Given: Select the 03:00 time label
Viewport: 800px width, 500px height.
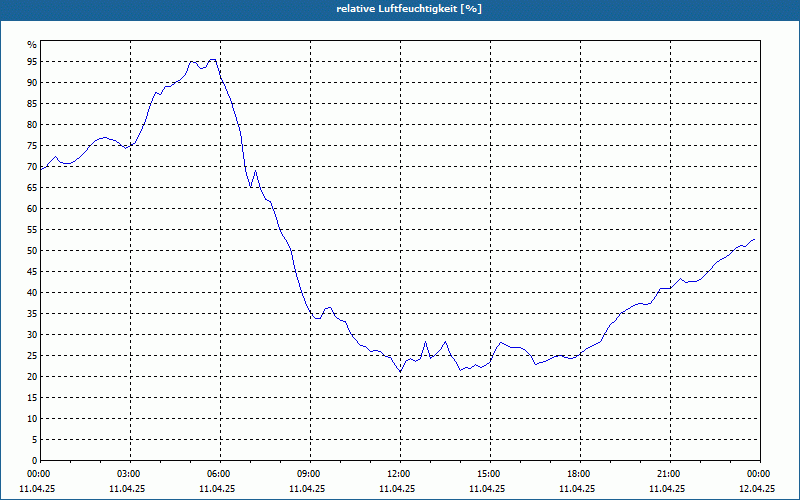Looking at the screenshot, I should pos(128,474).
